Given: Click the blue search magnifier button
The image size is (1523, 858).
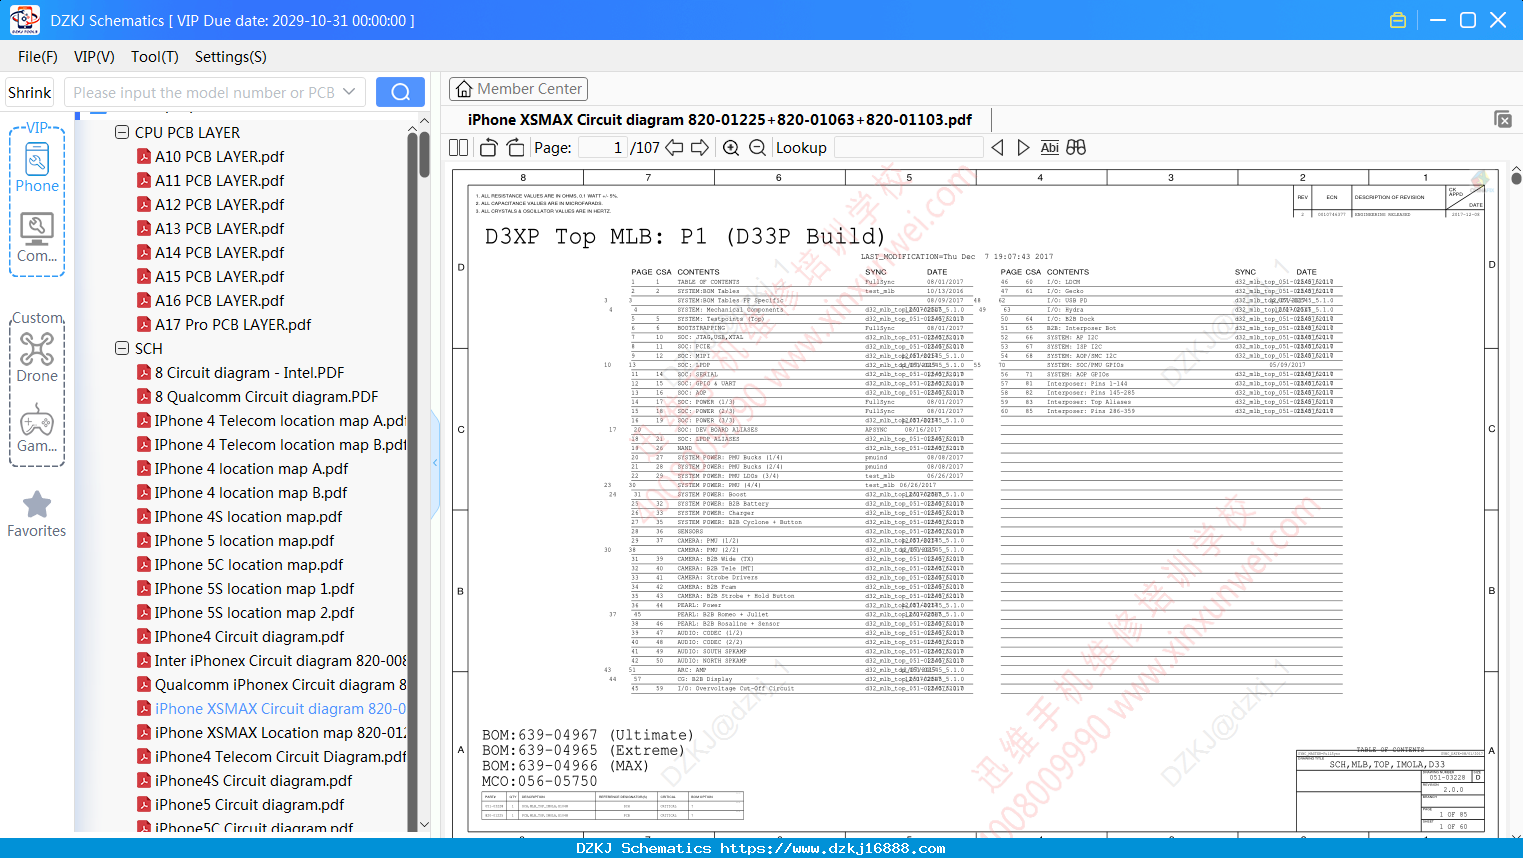Looking at the screenshot, I should click(400, 92).
